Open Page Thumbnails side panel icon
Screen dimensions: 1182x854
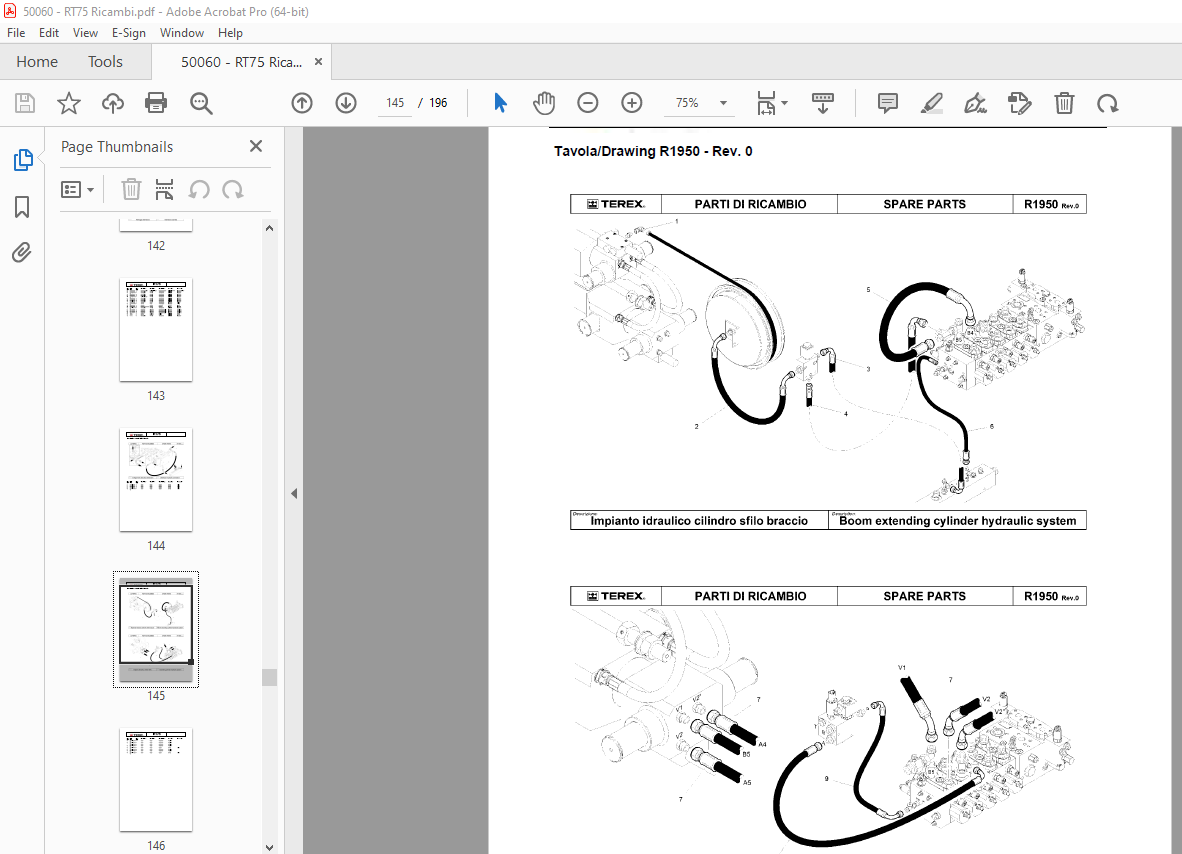click(x=23, y=160)
